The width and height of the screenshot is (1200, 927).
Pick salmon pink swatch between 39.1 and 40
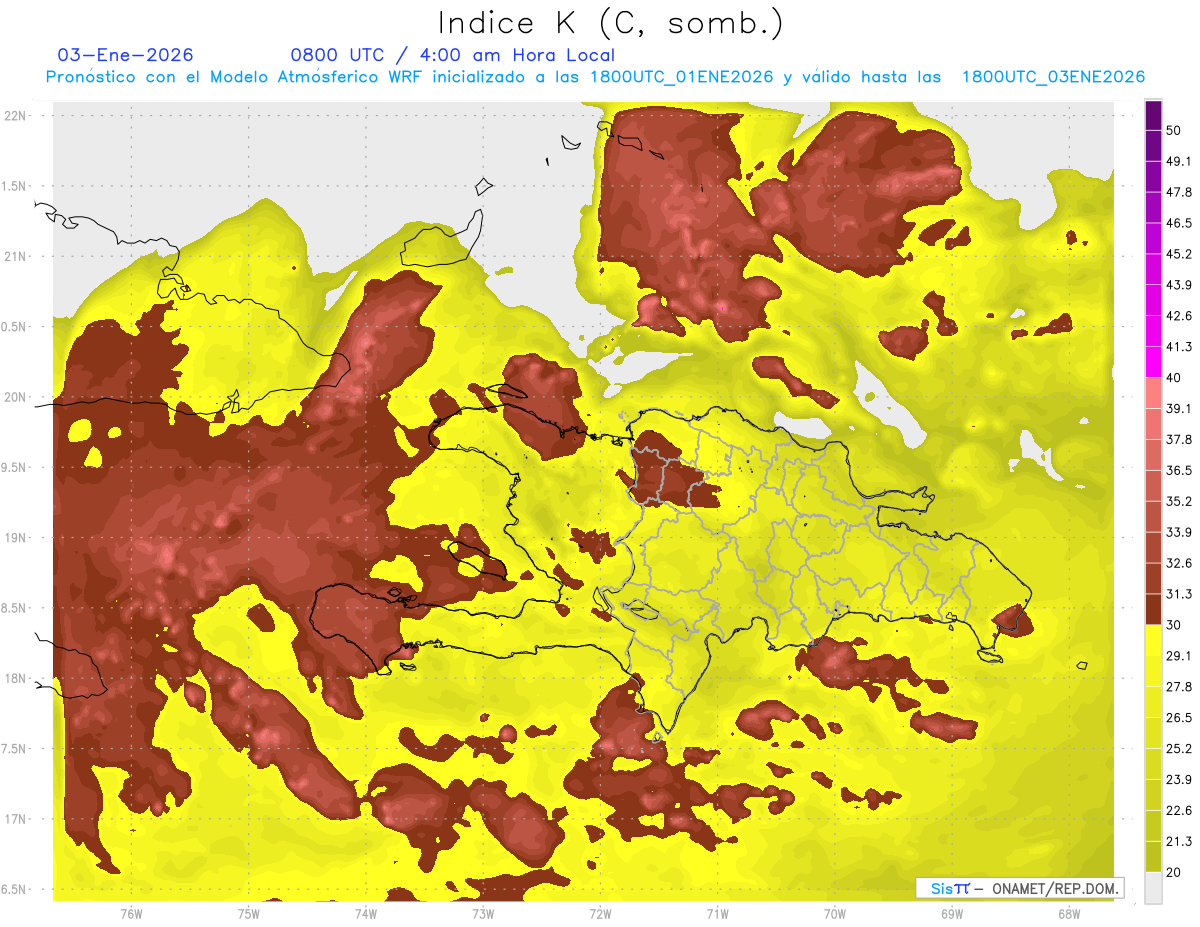[1154, 393]
